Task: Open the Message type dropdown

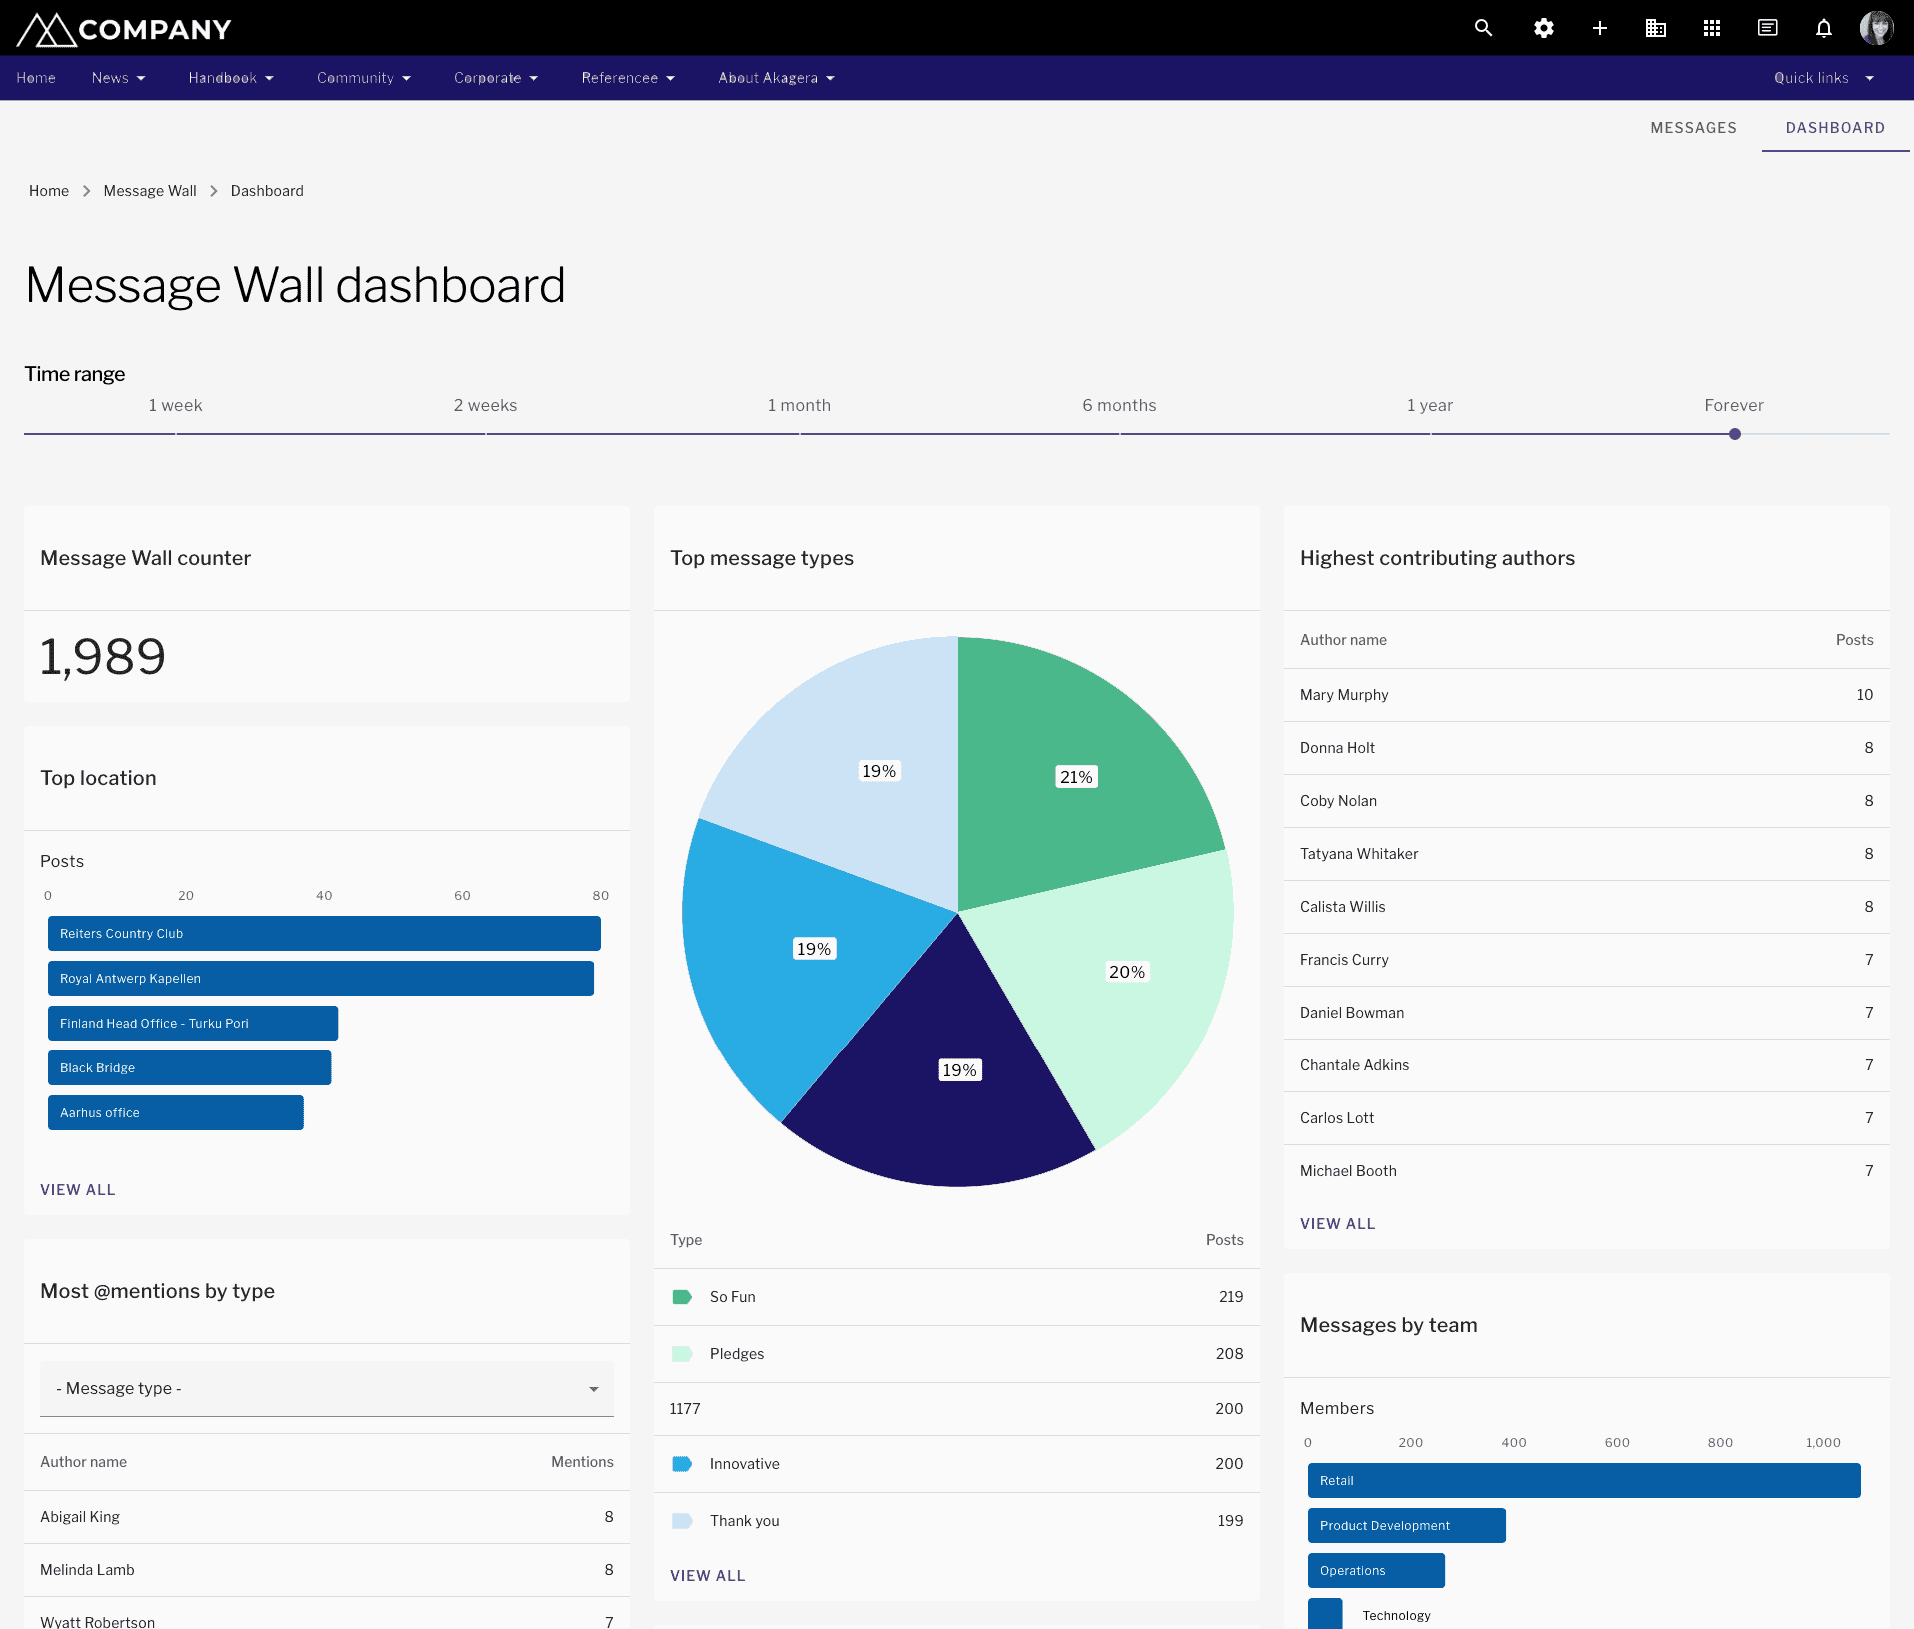Action: click(326, 1388)
